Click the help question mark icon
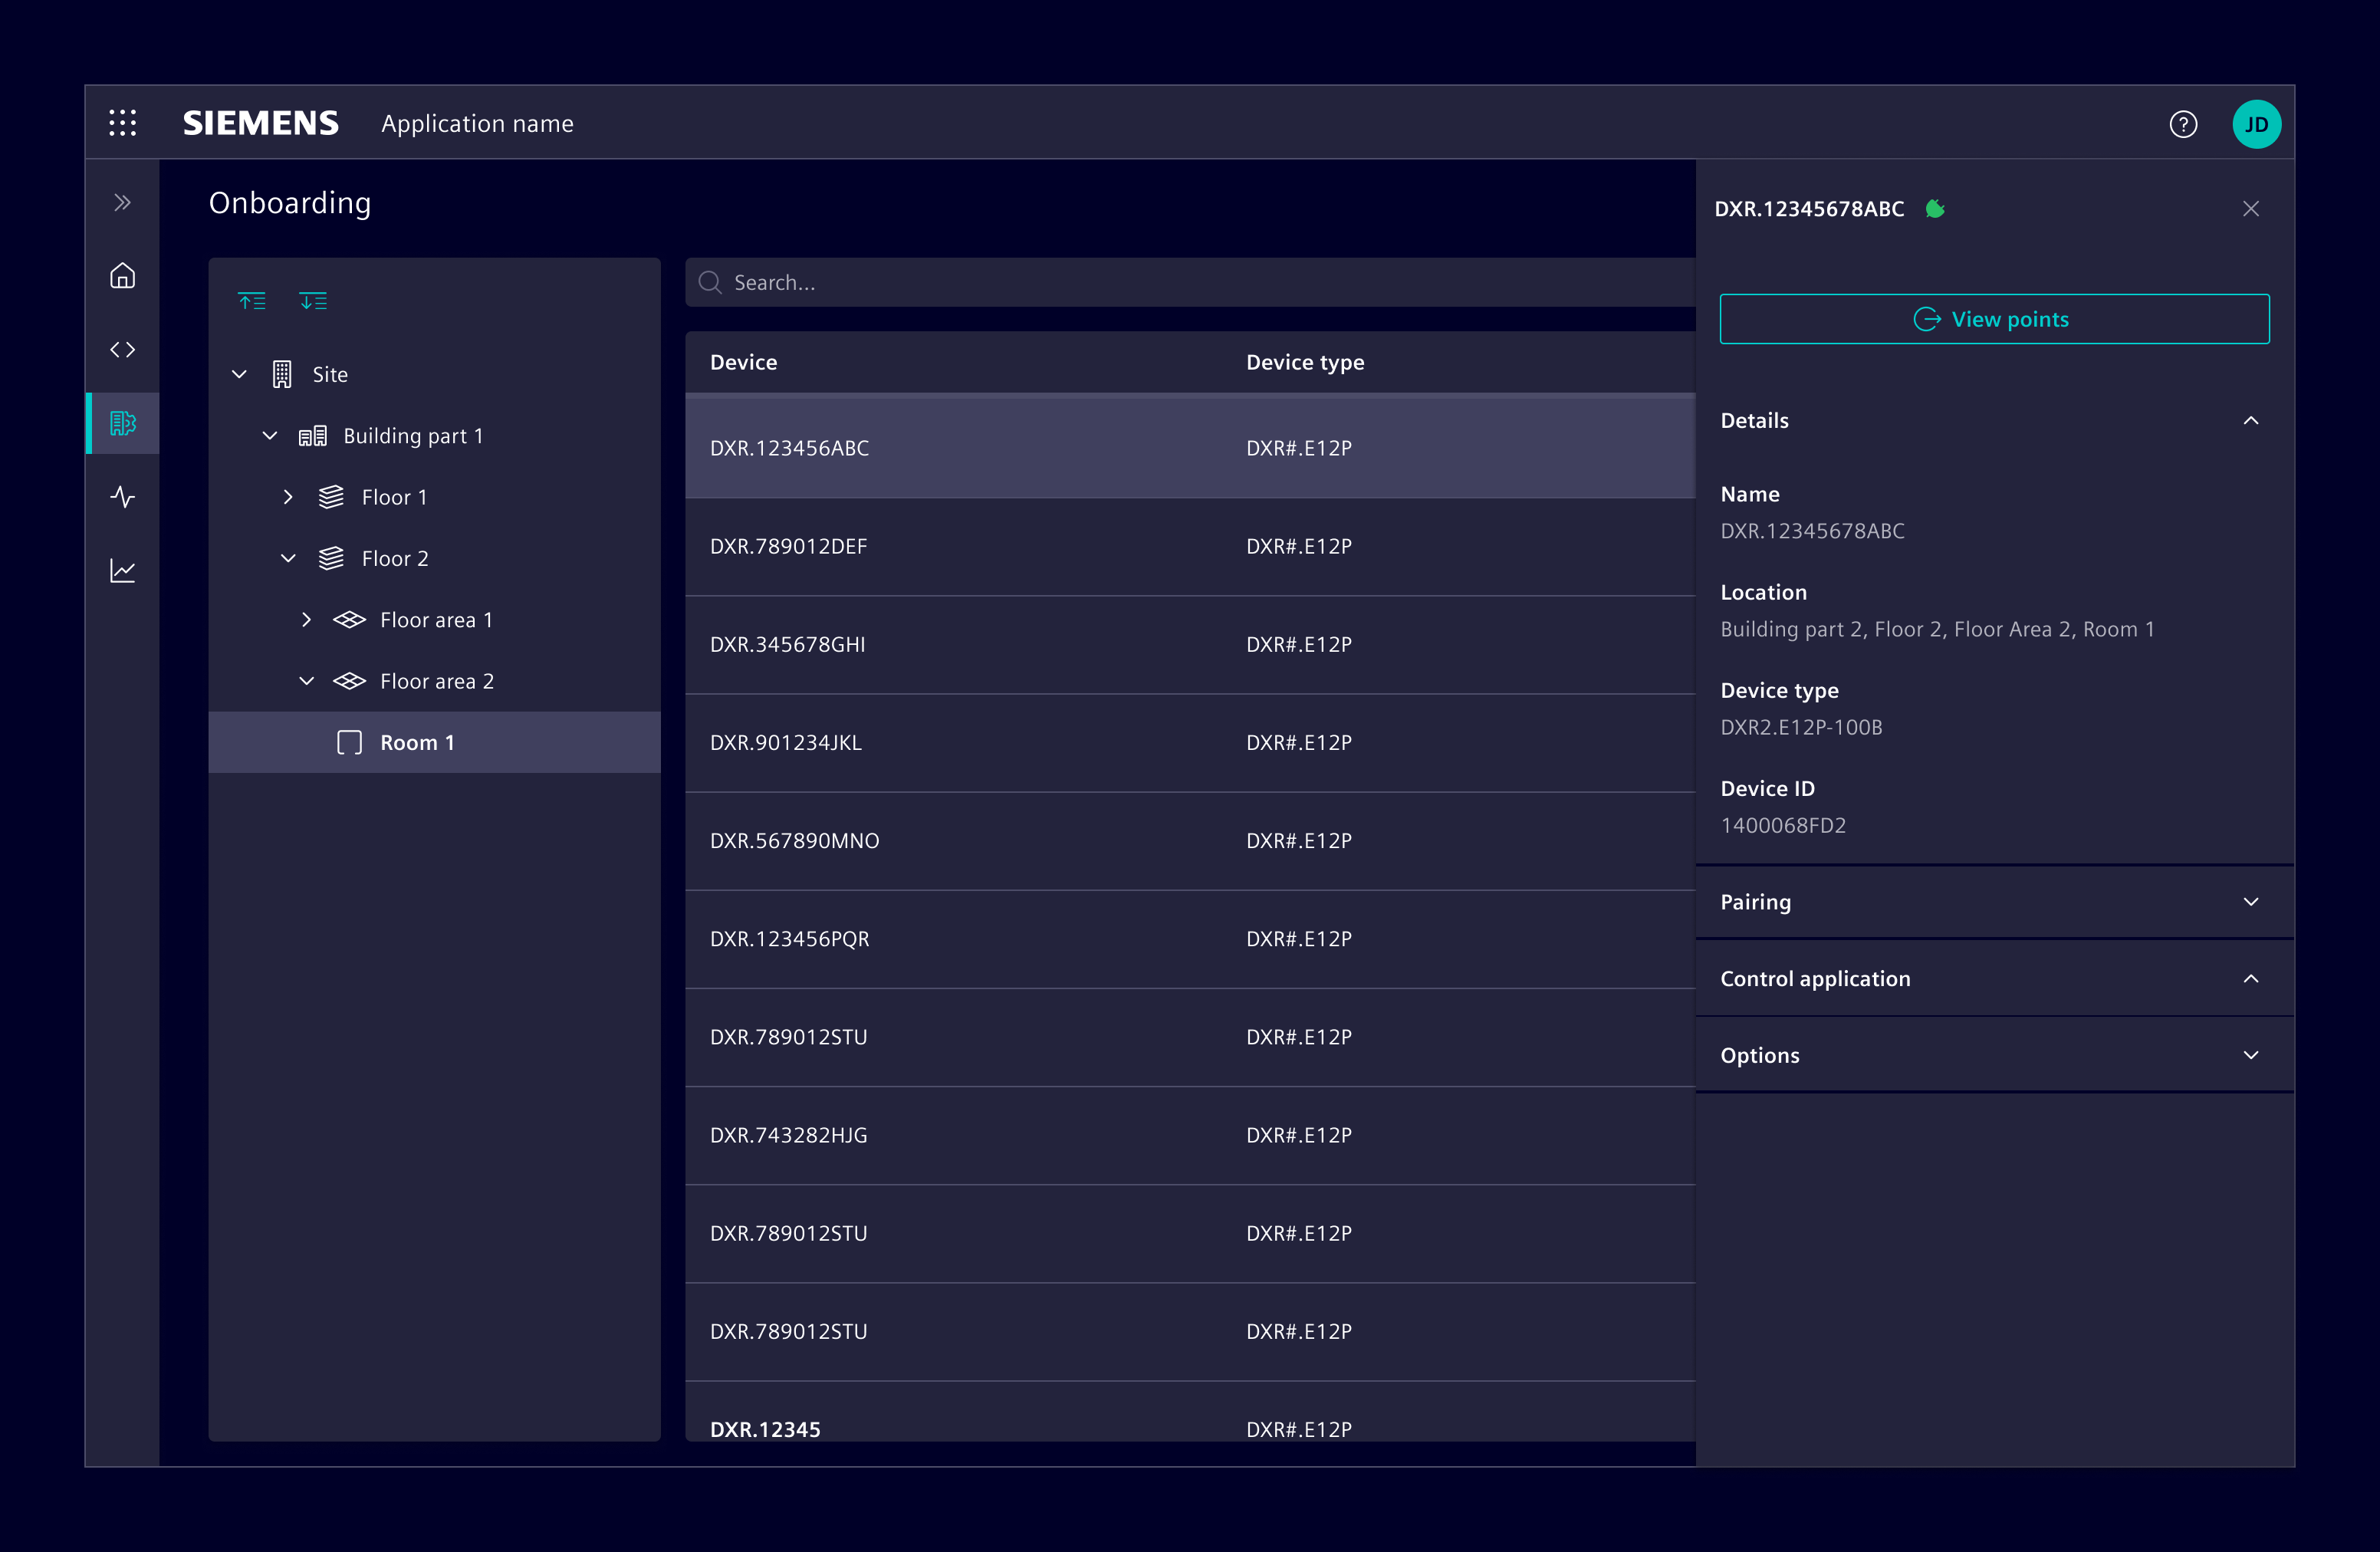The height and width of the screenshot is (1552, 2380). coord(2182,124)
